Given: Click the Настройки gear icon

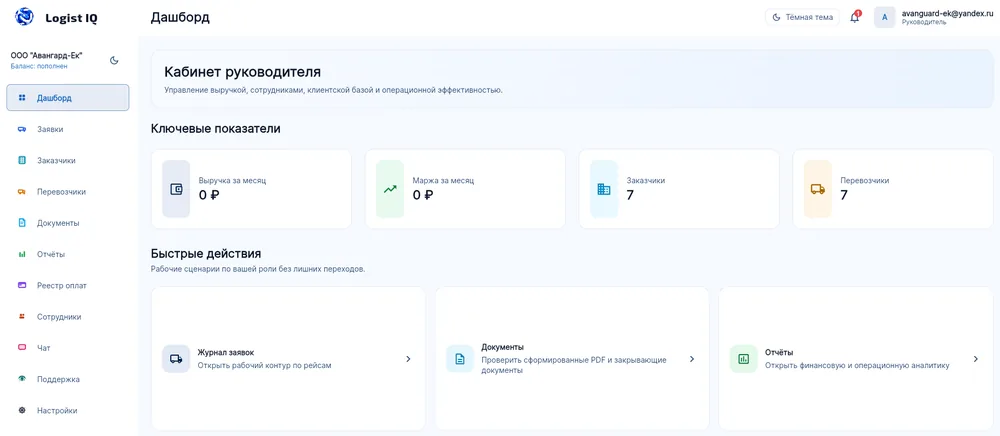Looking at the screenshot, I should pos(22,410).
